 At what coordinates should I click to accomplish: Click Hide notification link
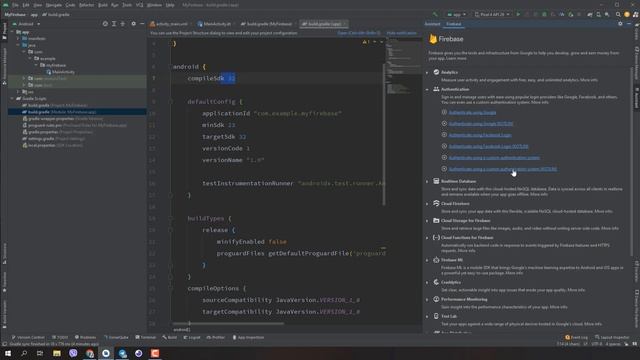[x=401, y=33]
